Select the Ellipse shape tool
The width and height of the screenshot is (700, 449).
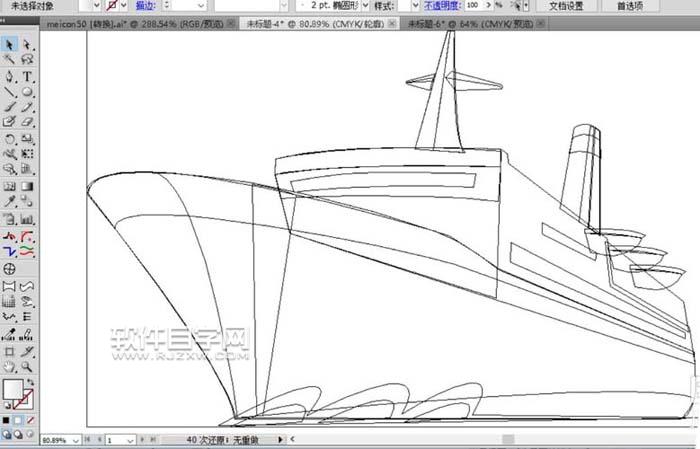coord(28,92)
